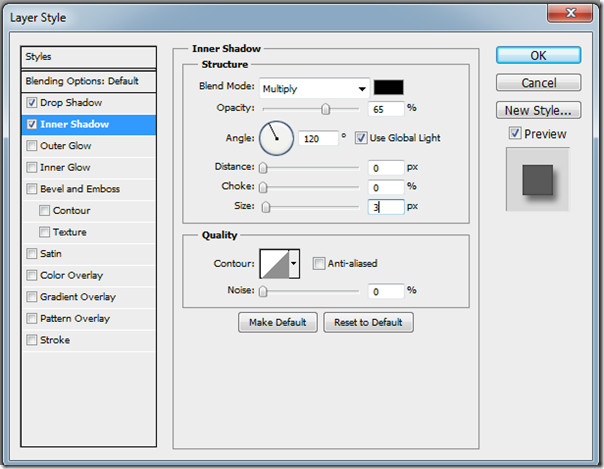This screenshot has height=469, width=604.
Task: Click the Cancel button
Action: click(539, 83)
